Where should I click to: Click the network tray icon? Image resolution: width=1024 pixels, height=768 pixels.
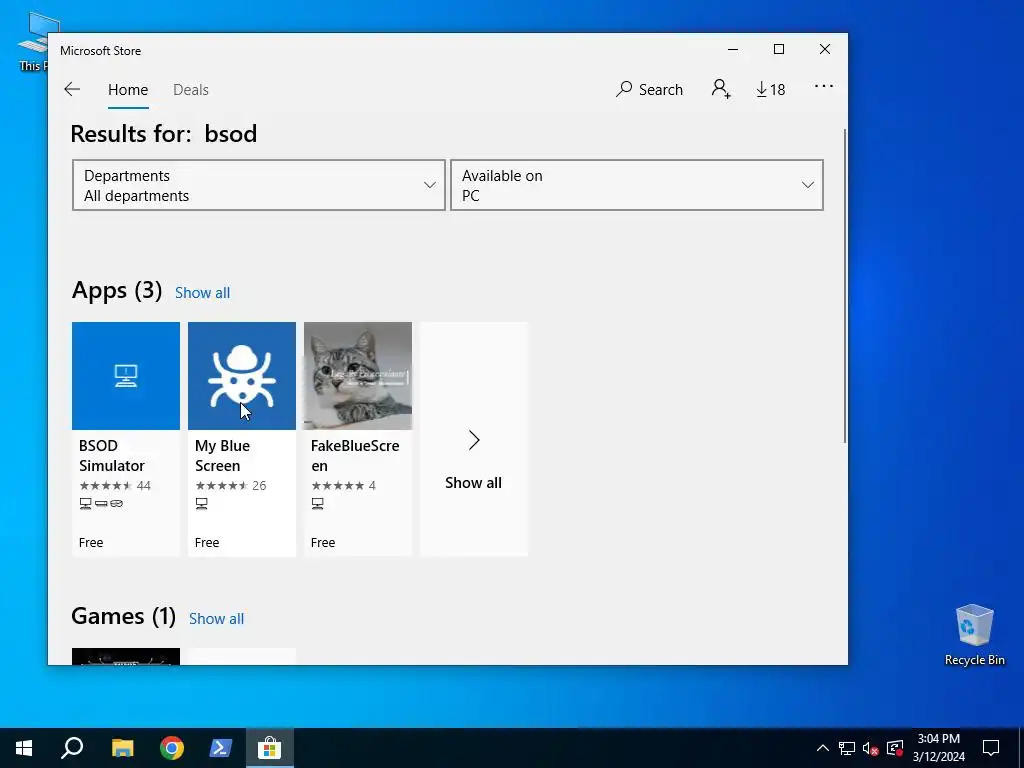click(x=847, y=748)
